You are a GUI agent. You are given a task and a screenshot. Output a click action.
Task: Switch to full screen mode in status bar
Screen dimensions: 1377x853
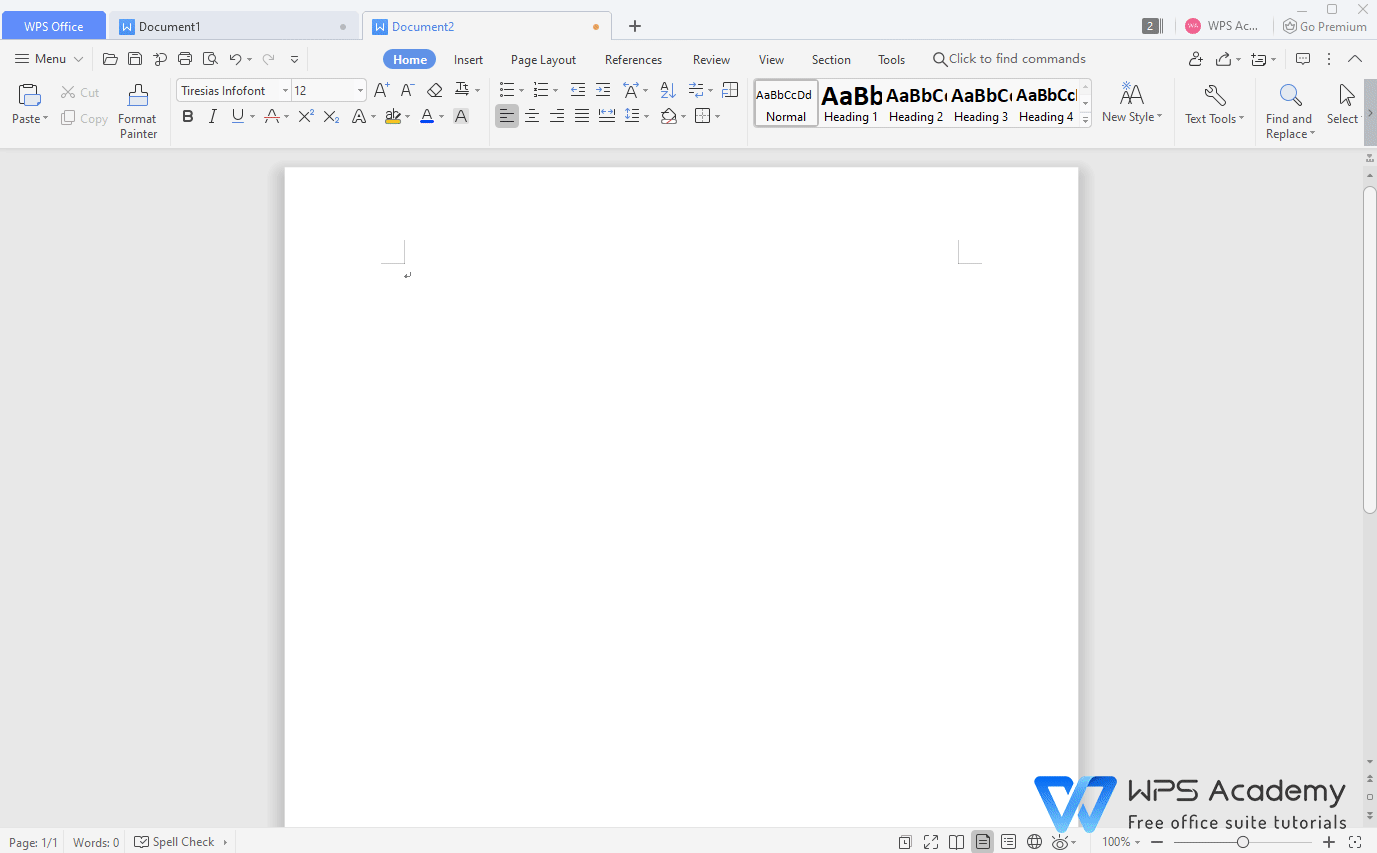point(931,841)
